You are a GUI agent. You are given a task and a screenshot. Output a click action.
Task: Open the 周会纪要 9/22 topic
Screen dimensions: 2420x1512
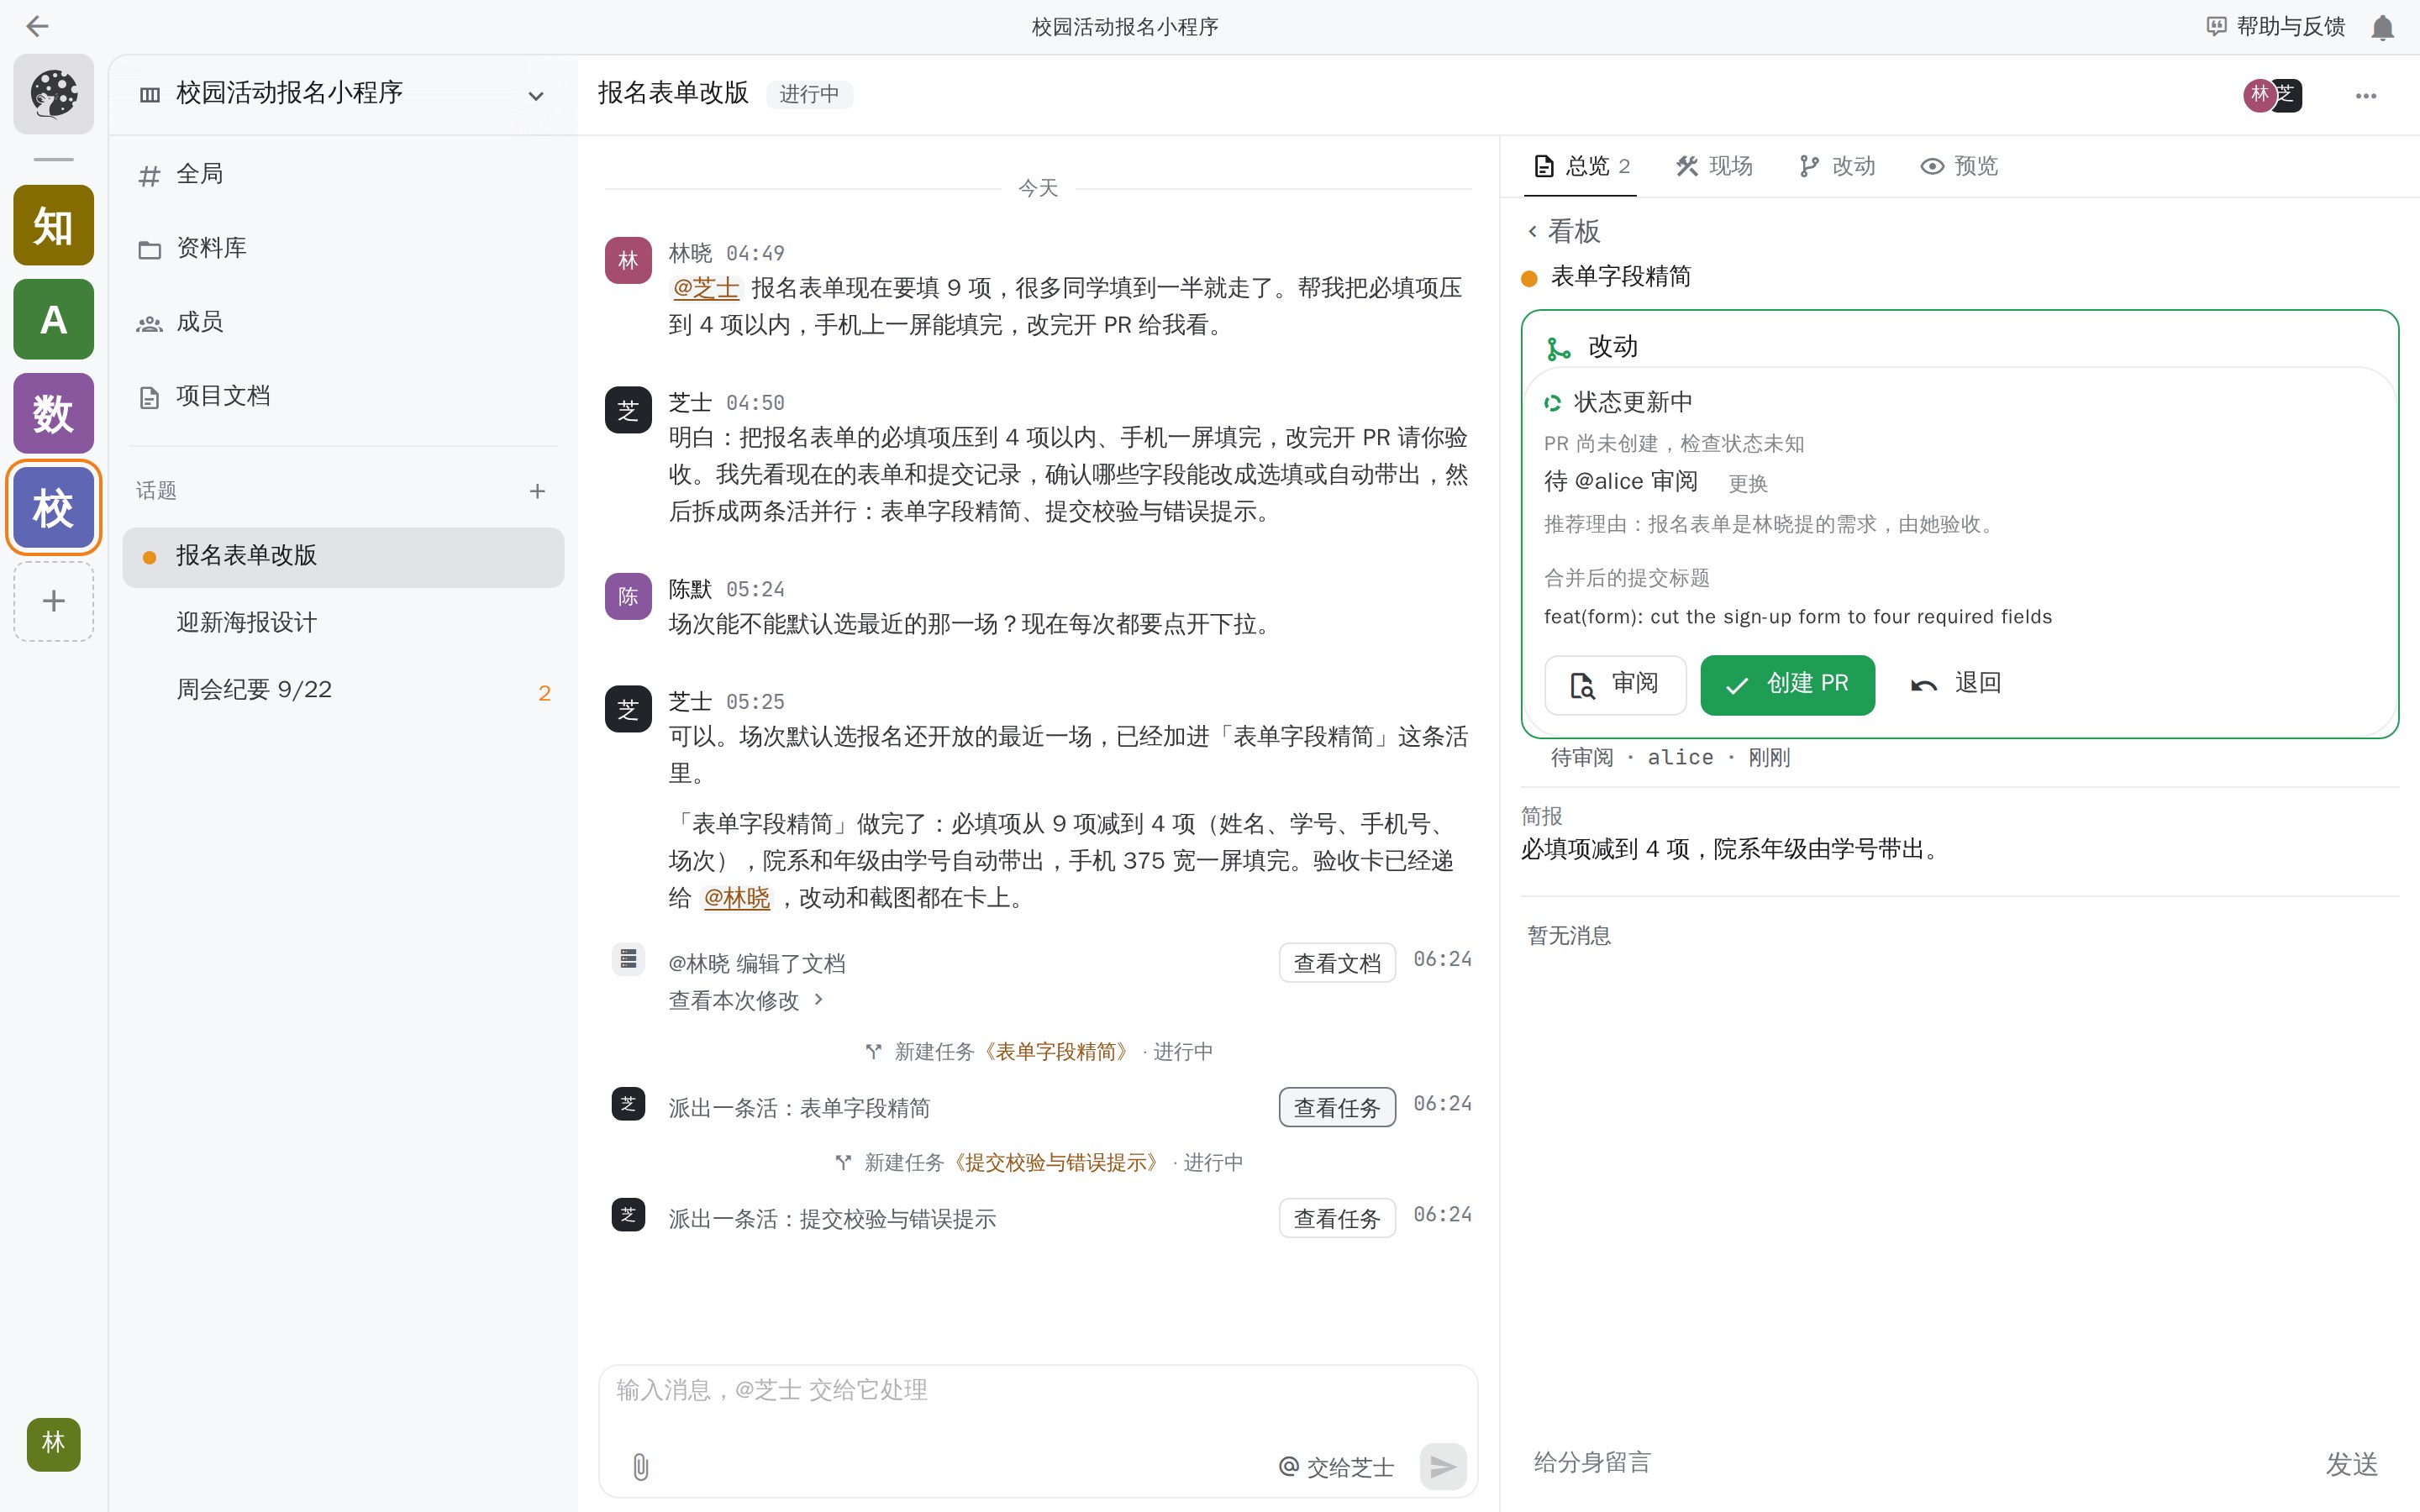[x=343, y=690]
